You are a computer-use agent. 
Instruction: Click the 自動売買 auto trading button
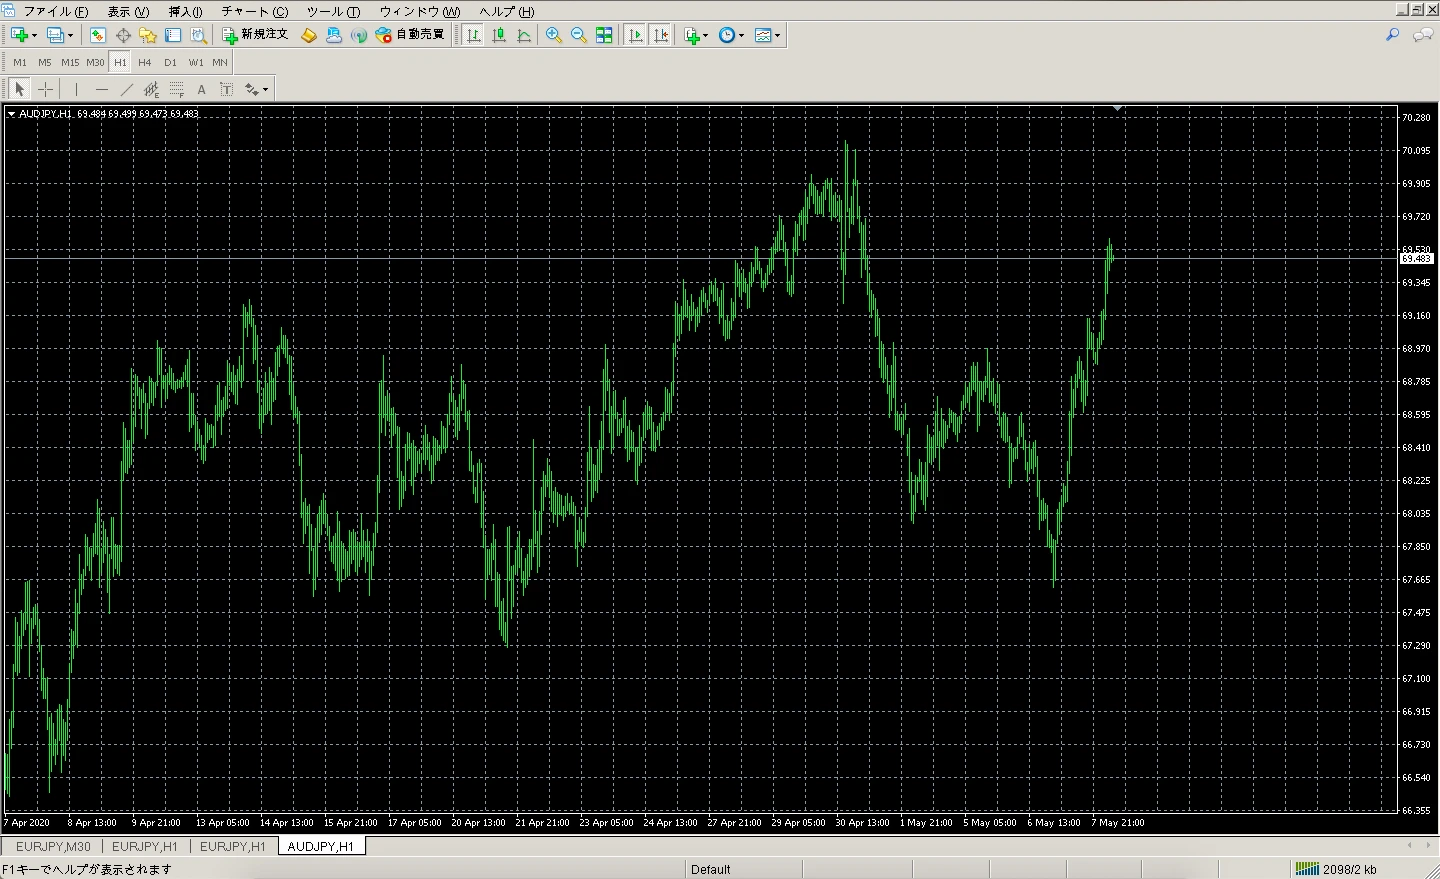click(x=410, y=35)
